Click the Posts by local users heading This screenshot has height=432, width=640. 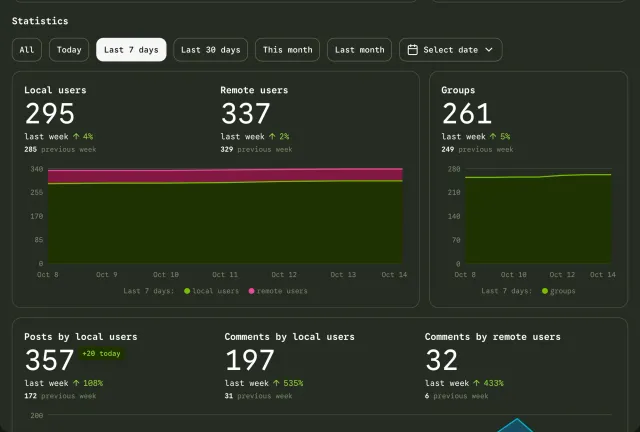pos(81,337)
